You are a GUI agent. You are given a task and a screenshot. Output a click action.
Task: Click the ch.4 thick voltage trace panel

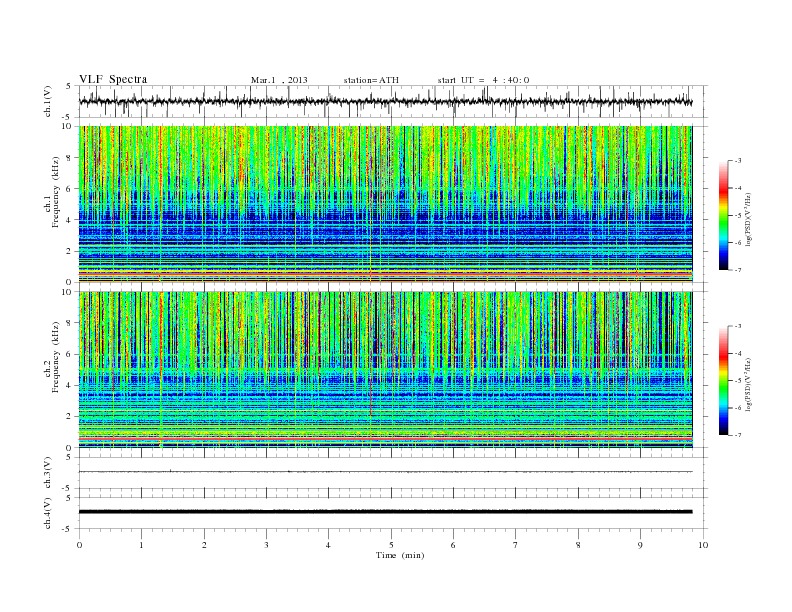tap(393, 513)
